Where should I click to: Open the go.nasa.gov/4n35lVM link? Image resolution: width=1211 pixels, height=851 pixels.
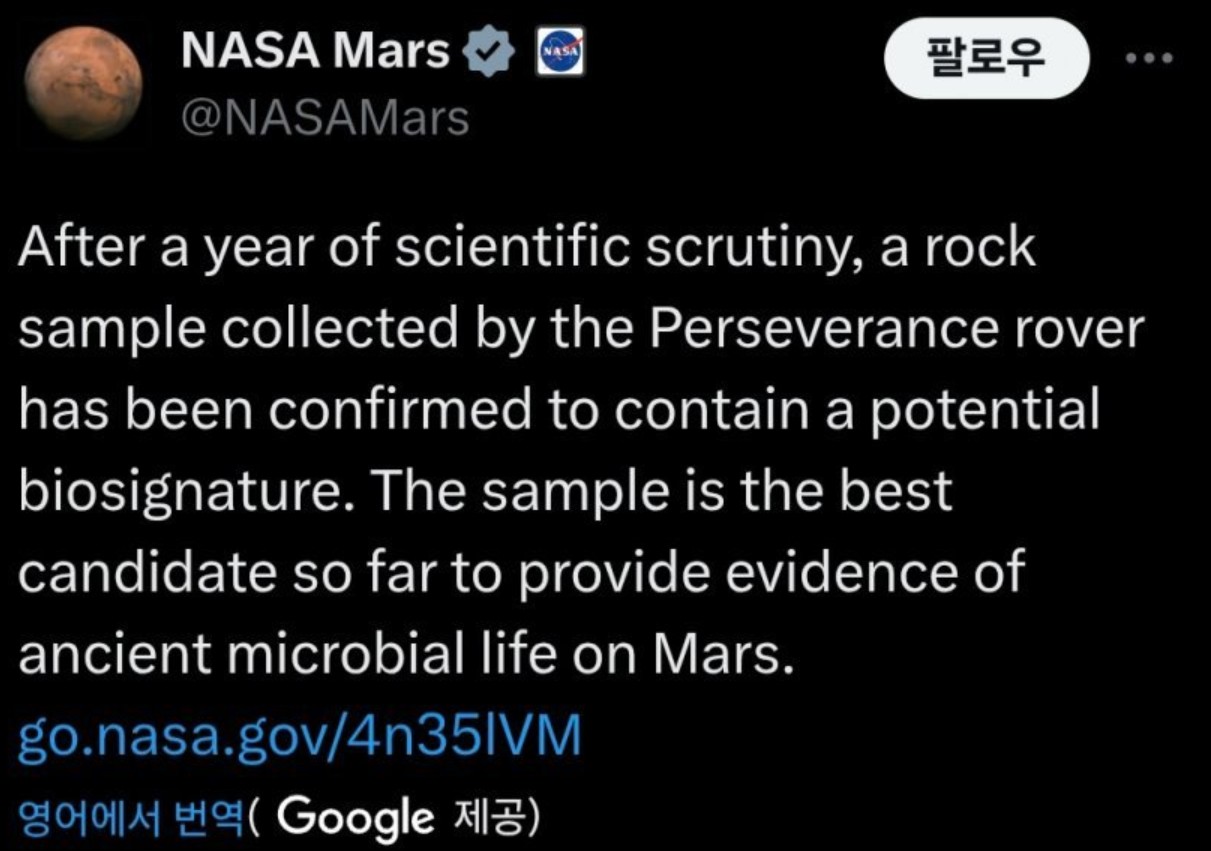pyautogui.click(x=300, y=737)
